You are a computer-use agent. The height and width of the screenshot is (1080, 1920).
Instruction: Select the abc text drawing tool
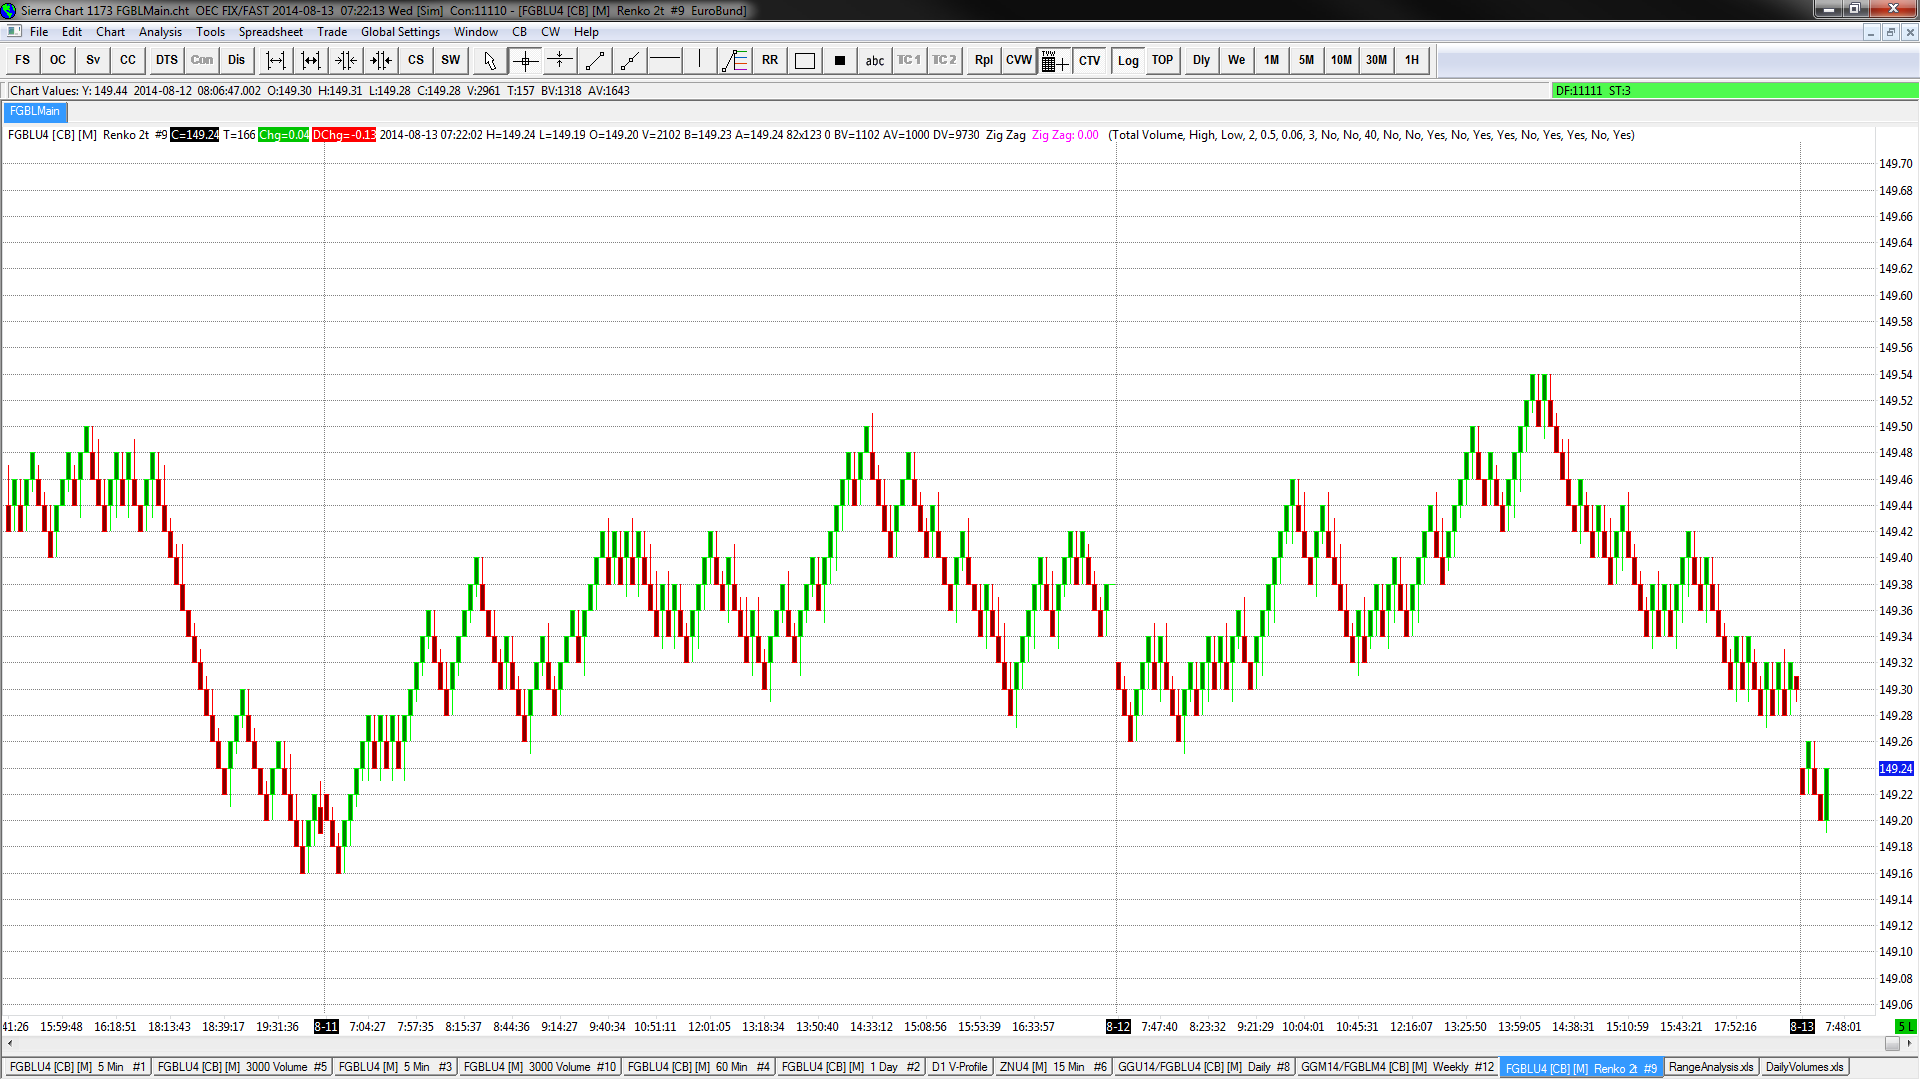tap(875, 61)
